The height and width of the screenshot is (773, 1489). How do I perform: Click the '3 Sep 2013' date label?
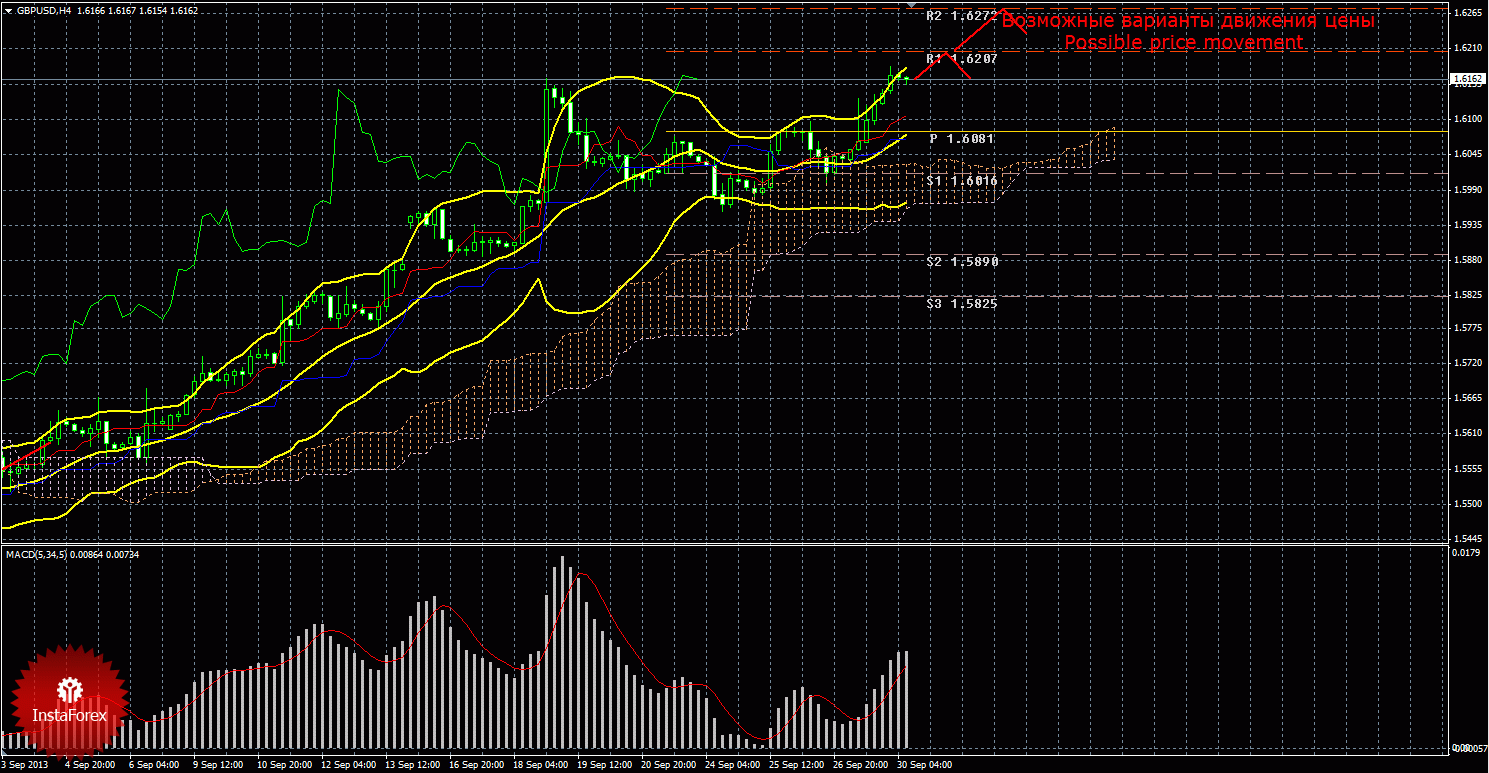23,765
